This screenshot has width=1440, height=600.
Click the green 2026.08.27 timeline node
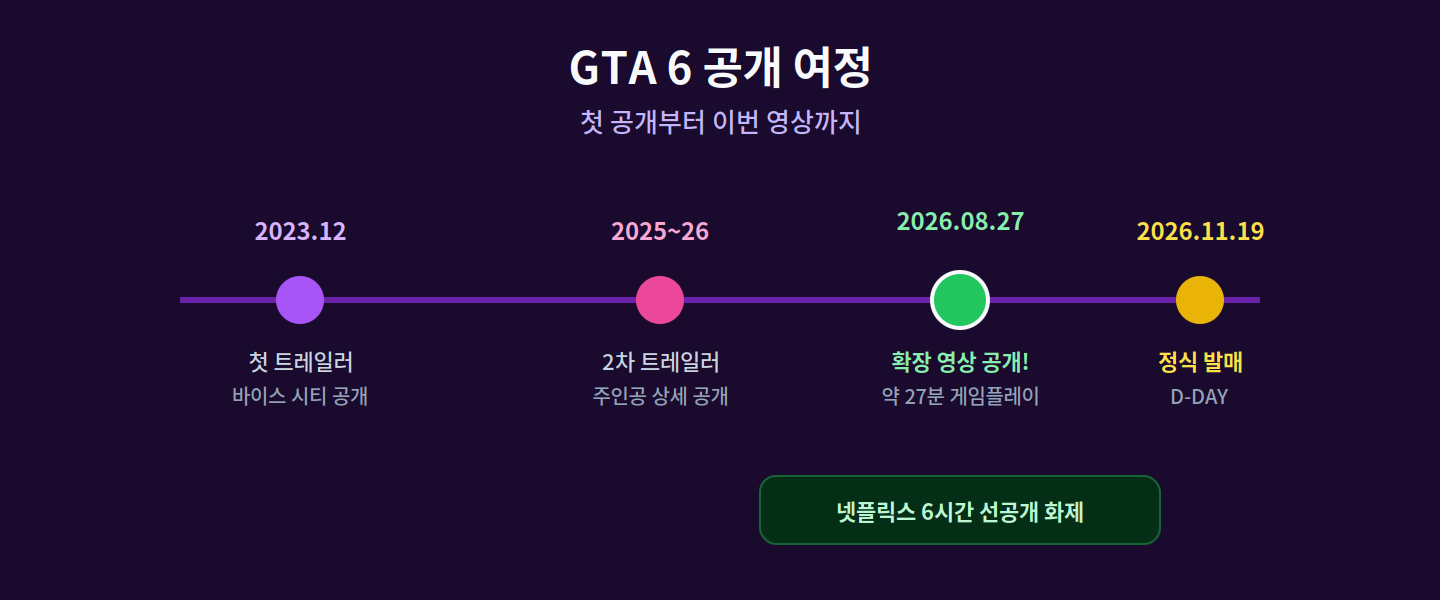click(x=960, y=300)
